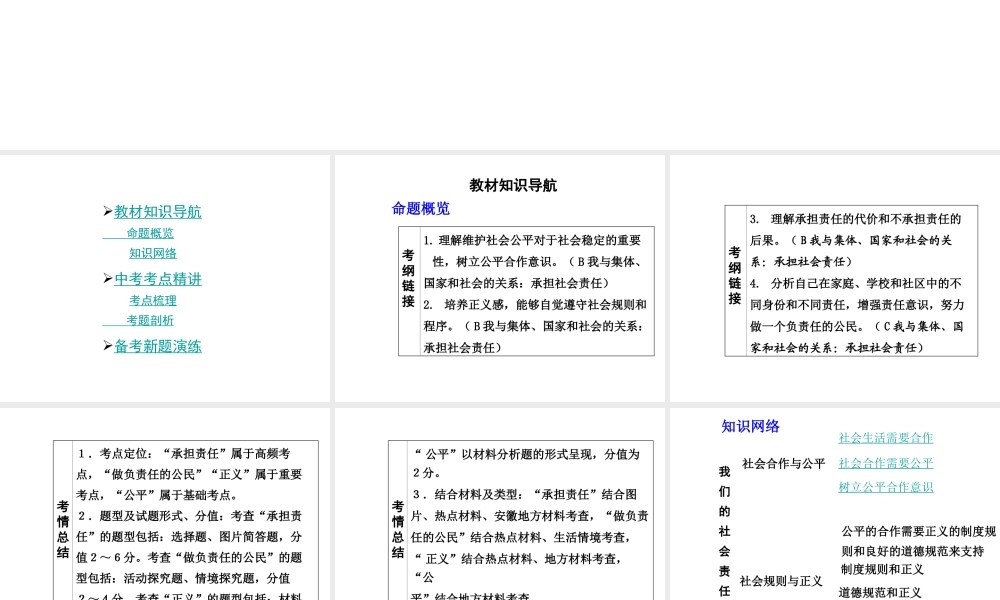This screenshot has height=600, width=1000.
Task: Click the 社会合作与公平 label
Action: 784,464
